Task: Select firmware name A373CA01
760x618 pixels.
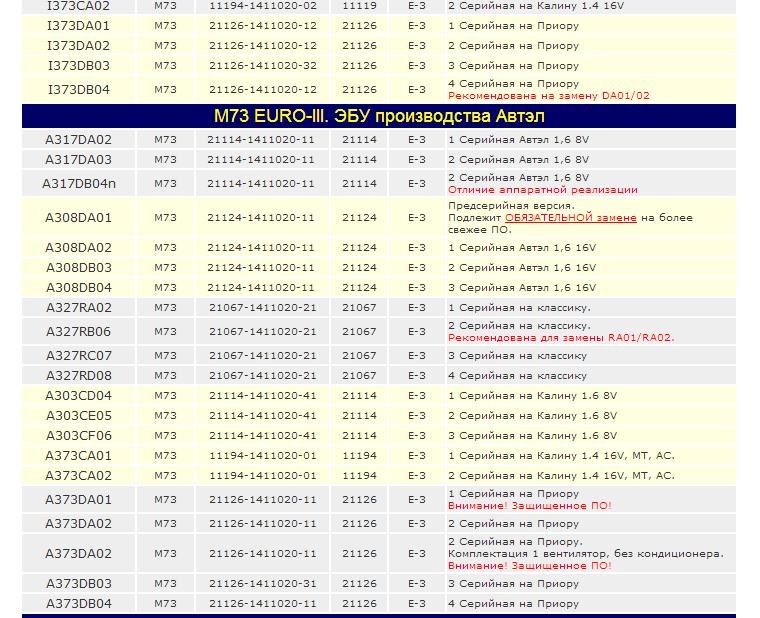Action: 79,456
